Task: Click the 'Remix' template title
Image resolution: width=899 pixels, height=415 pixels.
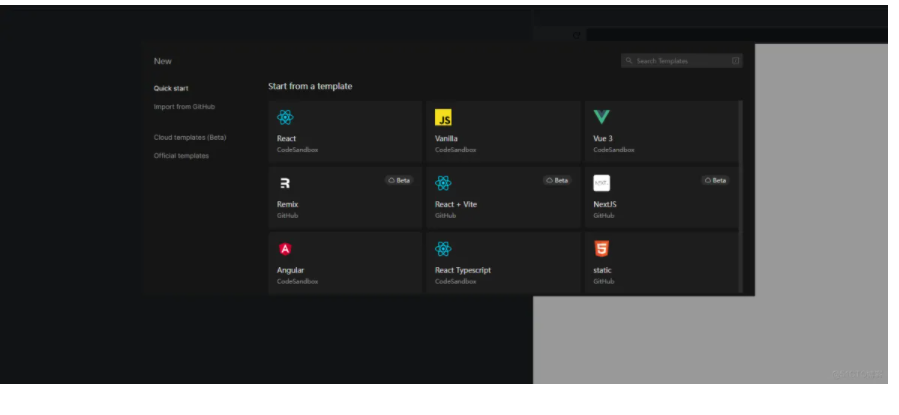Action: click(287, 205)
